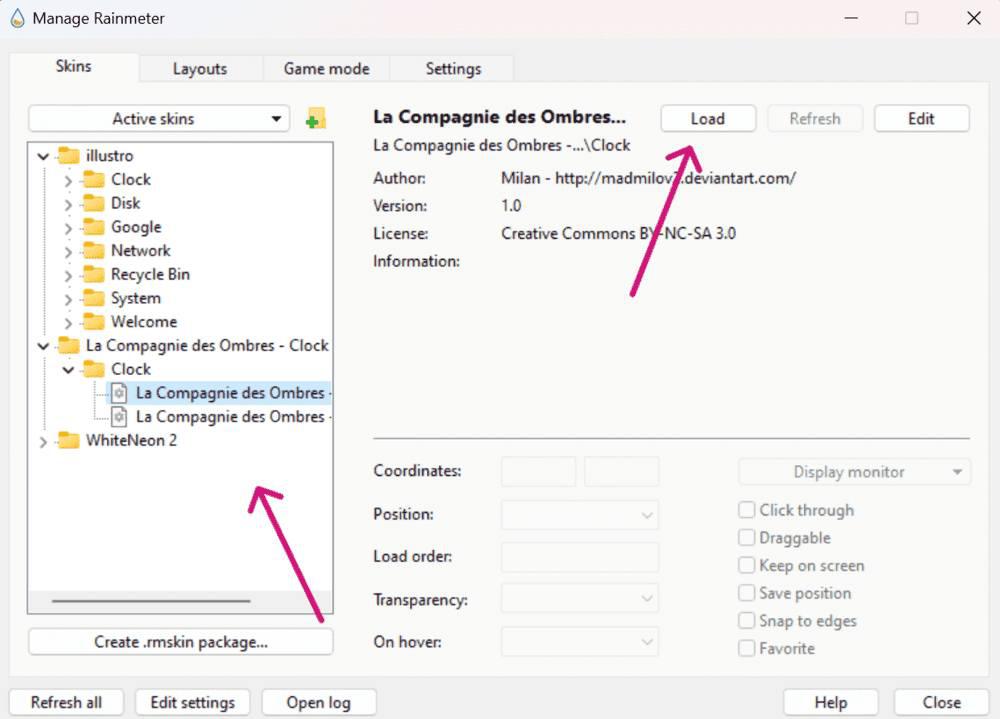Collapse the illustro tree node

pos(43,156)
